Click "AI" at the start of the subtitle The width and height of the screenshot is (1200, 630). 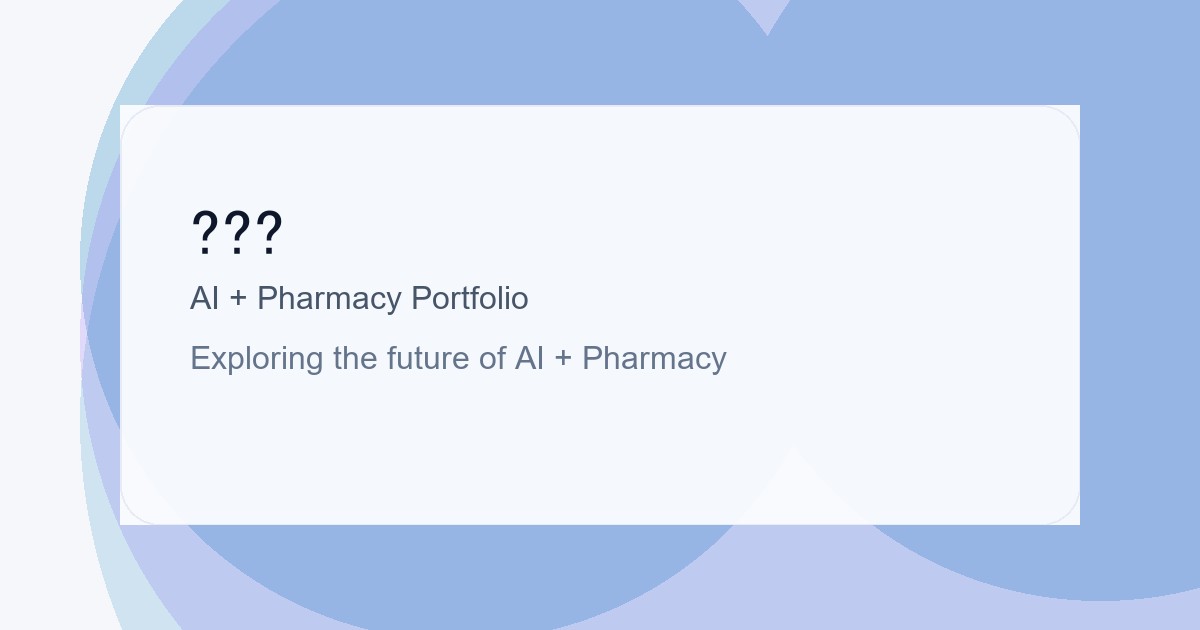pyautogui.click(x=204, y=298)
